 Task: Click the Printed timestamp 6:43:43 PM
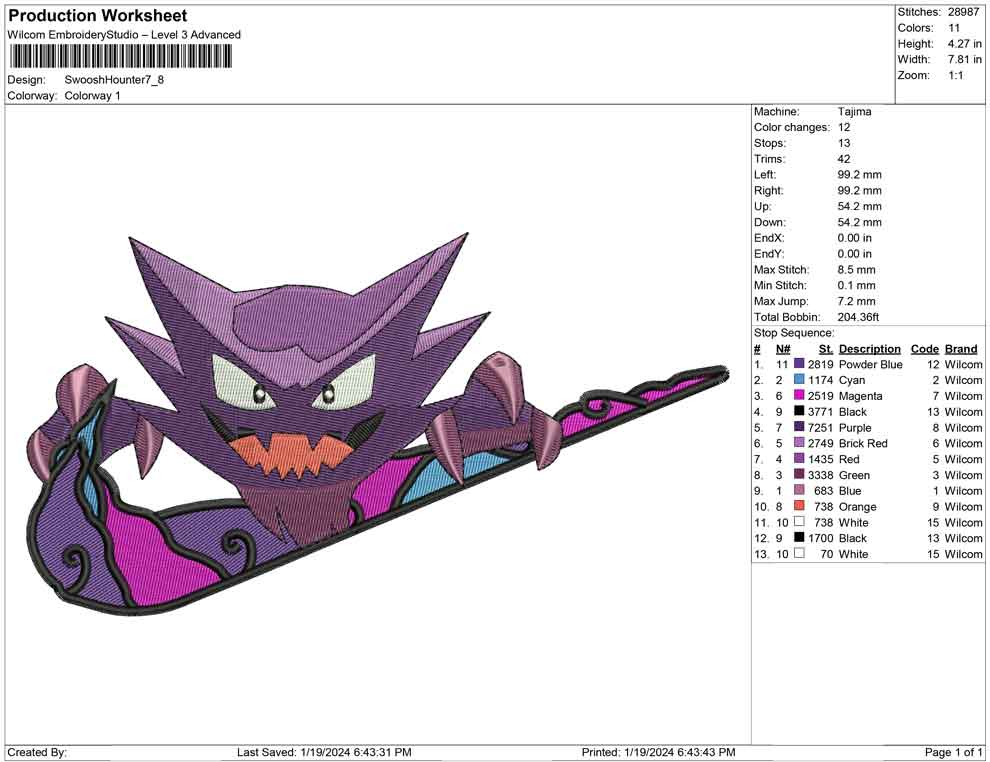click(707, 752)
